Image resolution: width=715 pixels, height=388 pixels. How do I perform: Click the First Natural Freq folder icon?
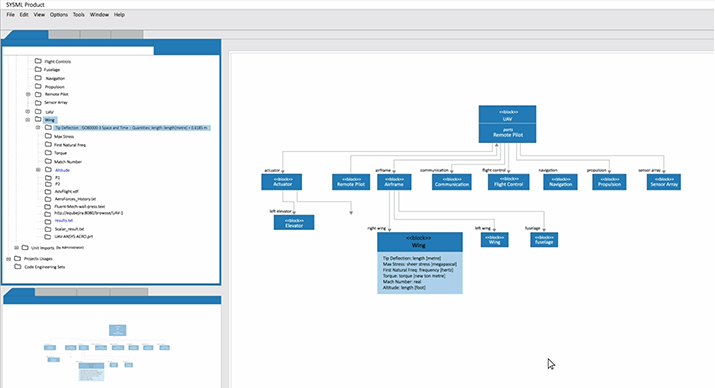tap(48, 145)
